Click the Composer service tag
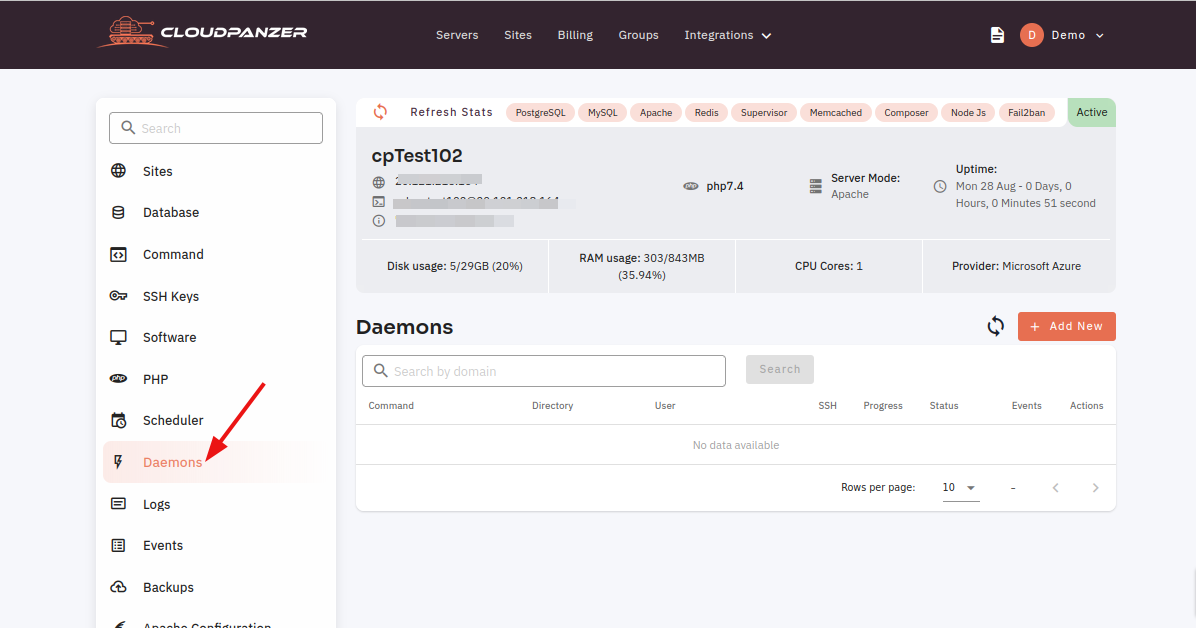This screenshot has width=1196, height=628. click(x=906, y=113)
